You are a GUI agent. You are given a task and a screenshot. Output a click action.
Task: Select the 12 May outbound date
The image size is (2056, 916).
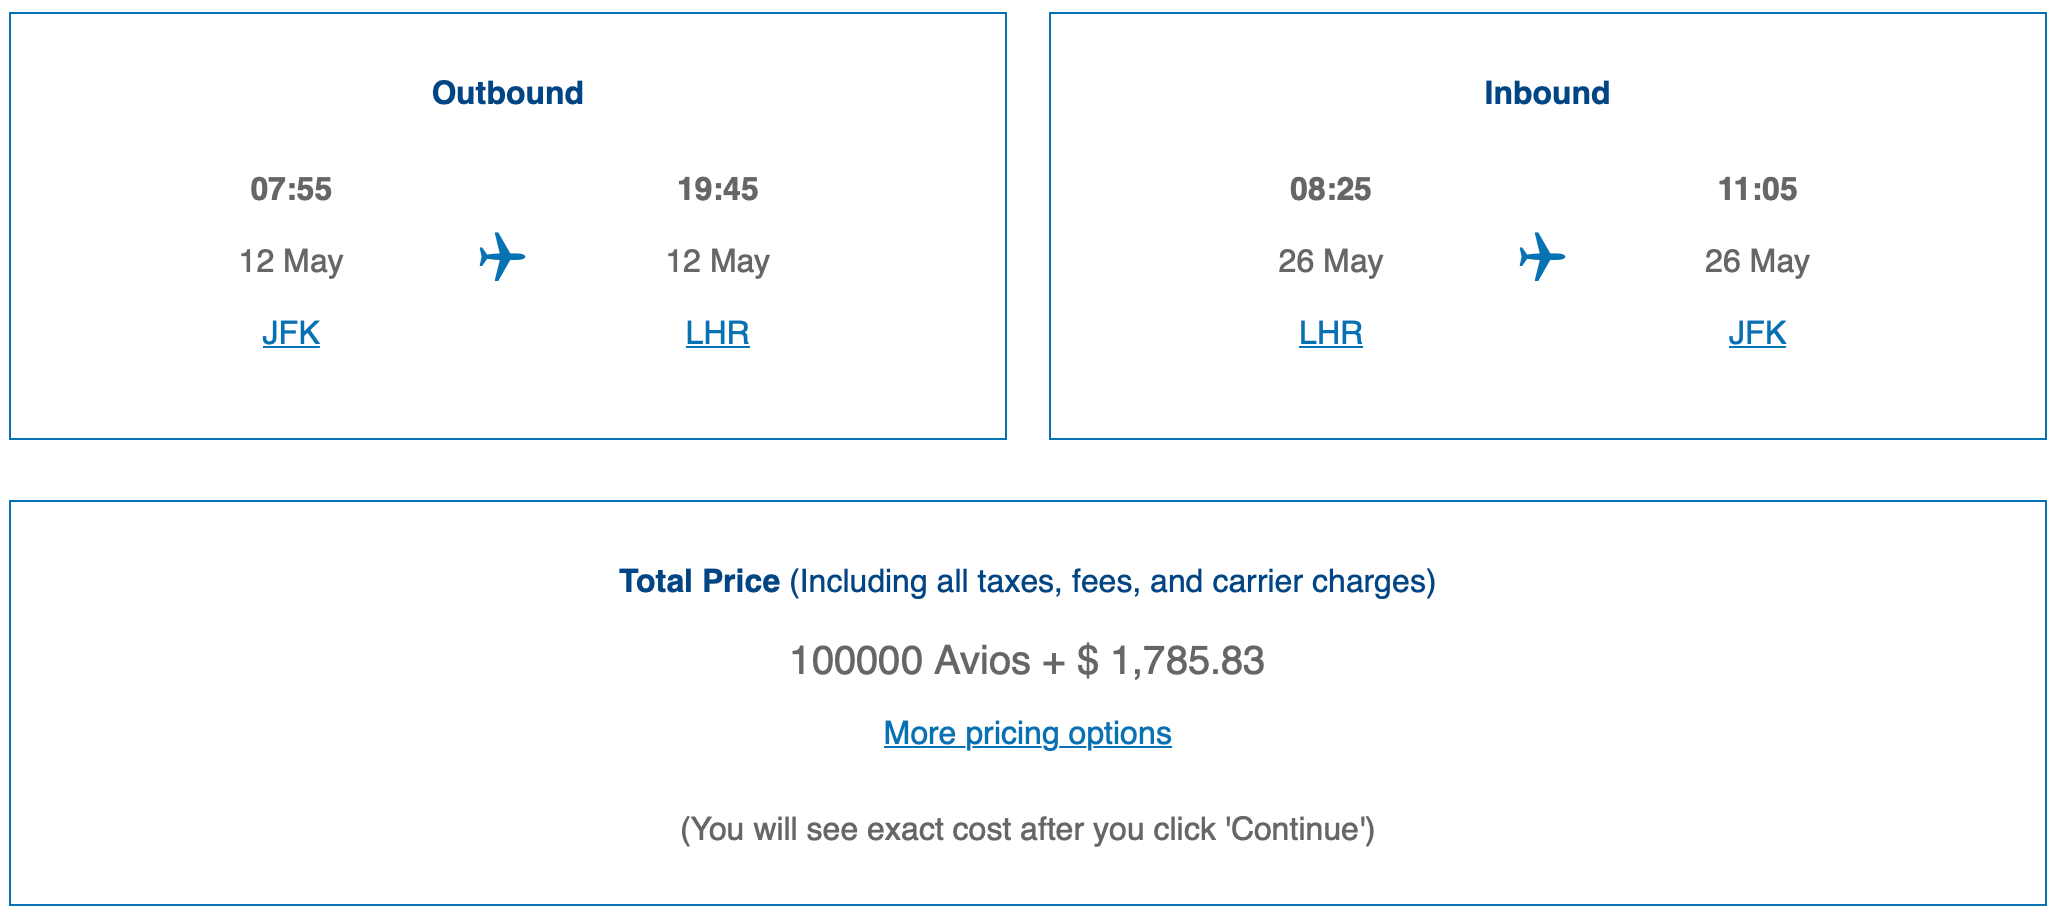(x=292, y=260)
